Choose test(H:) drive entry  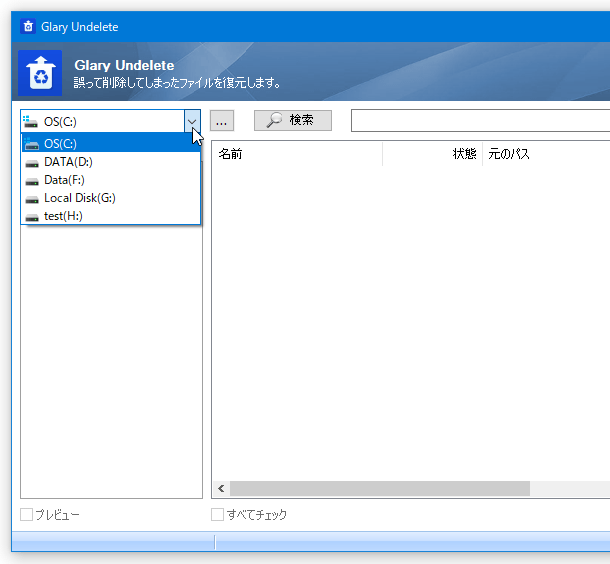click(x=111, y=216)
